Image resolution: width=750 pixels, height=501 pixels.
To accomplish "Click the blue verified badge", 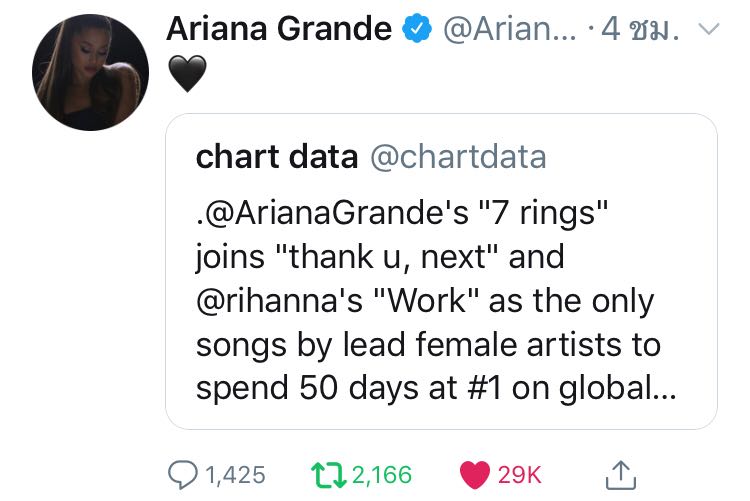I will click(x=417, y=29).
